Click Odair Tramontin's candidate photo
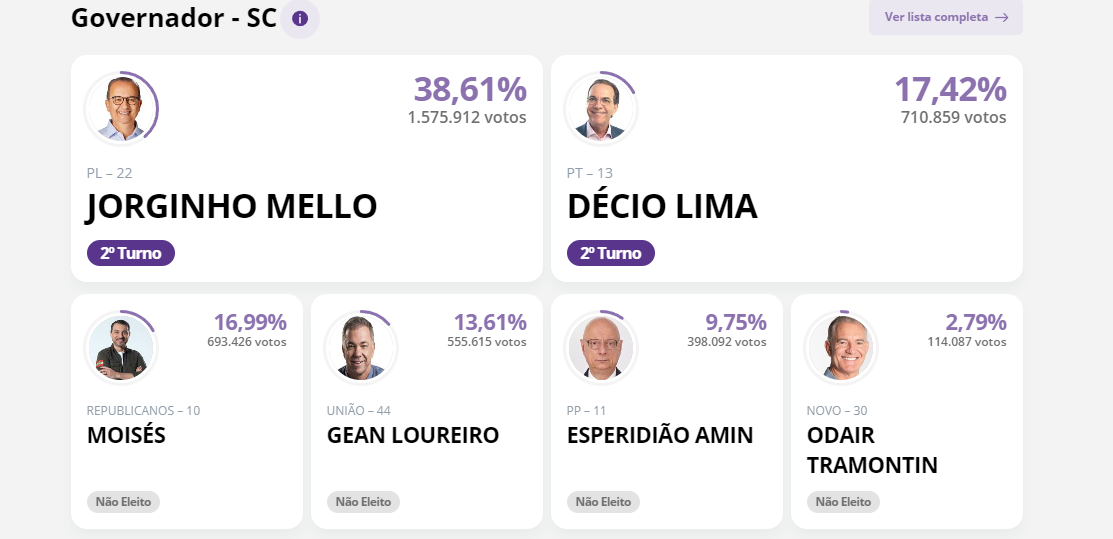This screenshot has width=1113, height=539. (x=841, y=348)
